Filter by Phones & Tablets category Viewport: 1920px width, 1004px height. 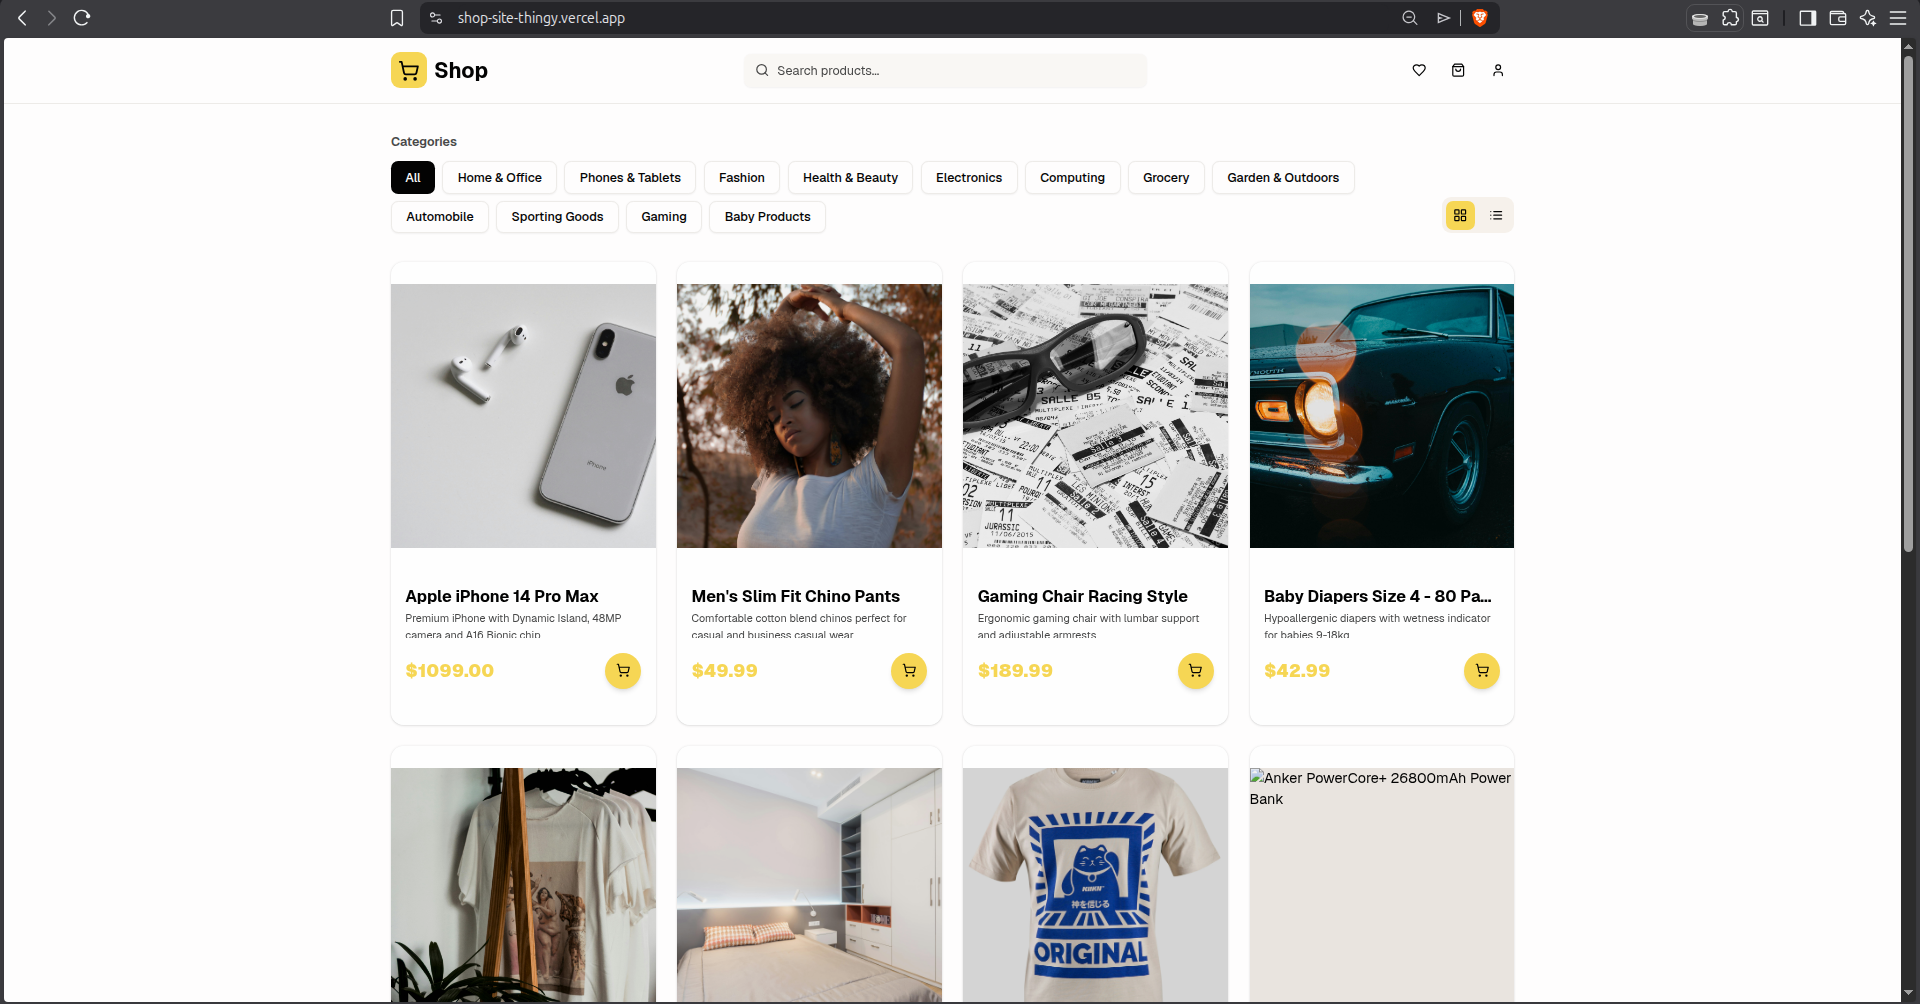point(630,178)
